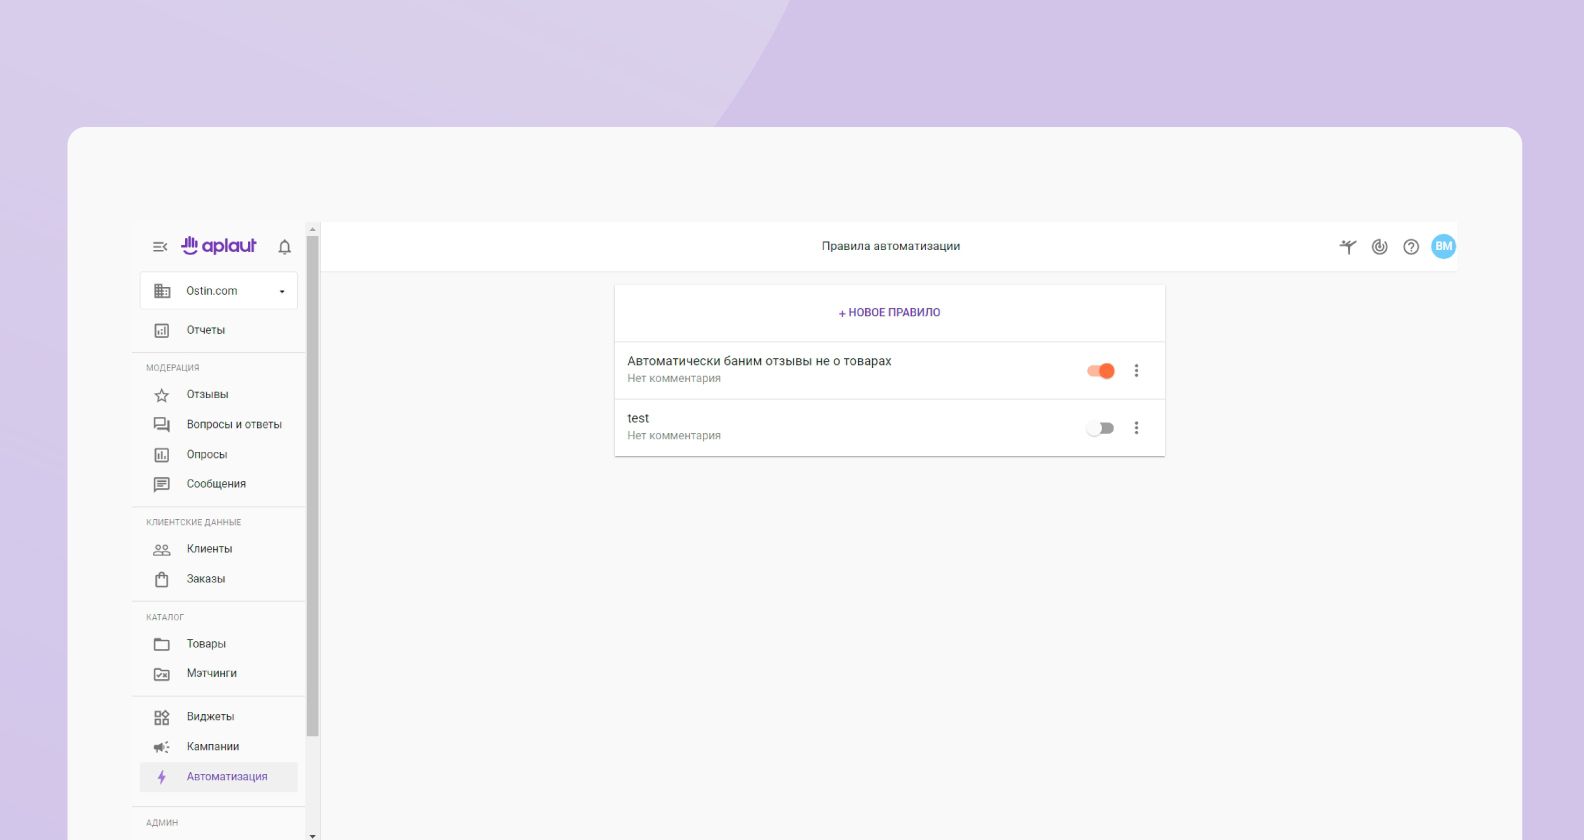This screenshot has width=1584, height=840.
Task: Open notifications bell icon
Action: (285, 247)
